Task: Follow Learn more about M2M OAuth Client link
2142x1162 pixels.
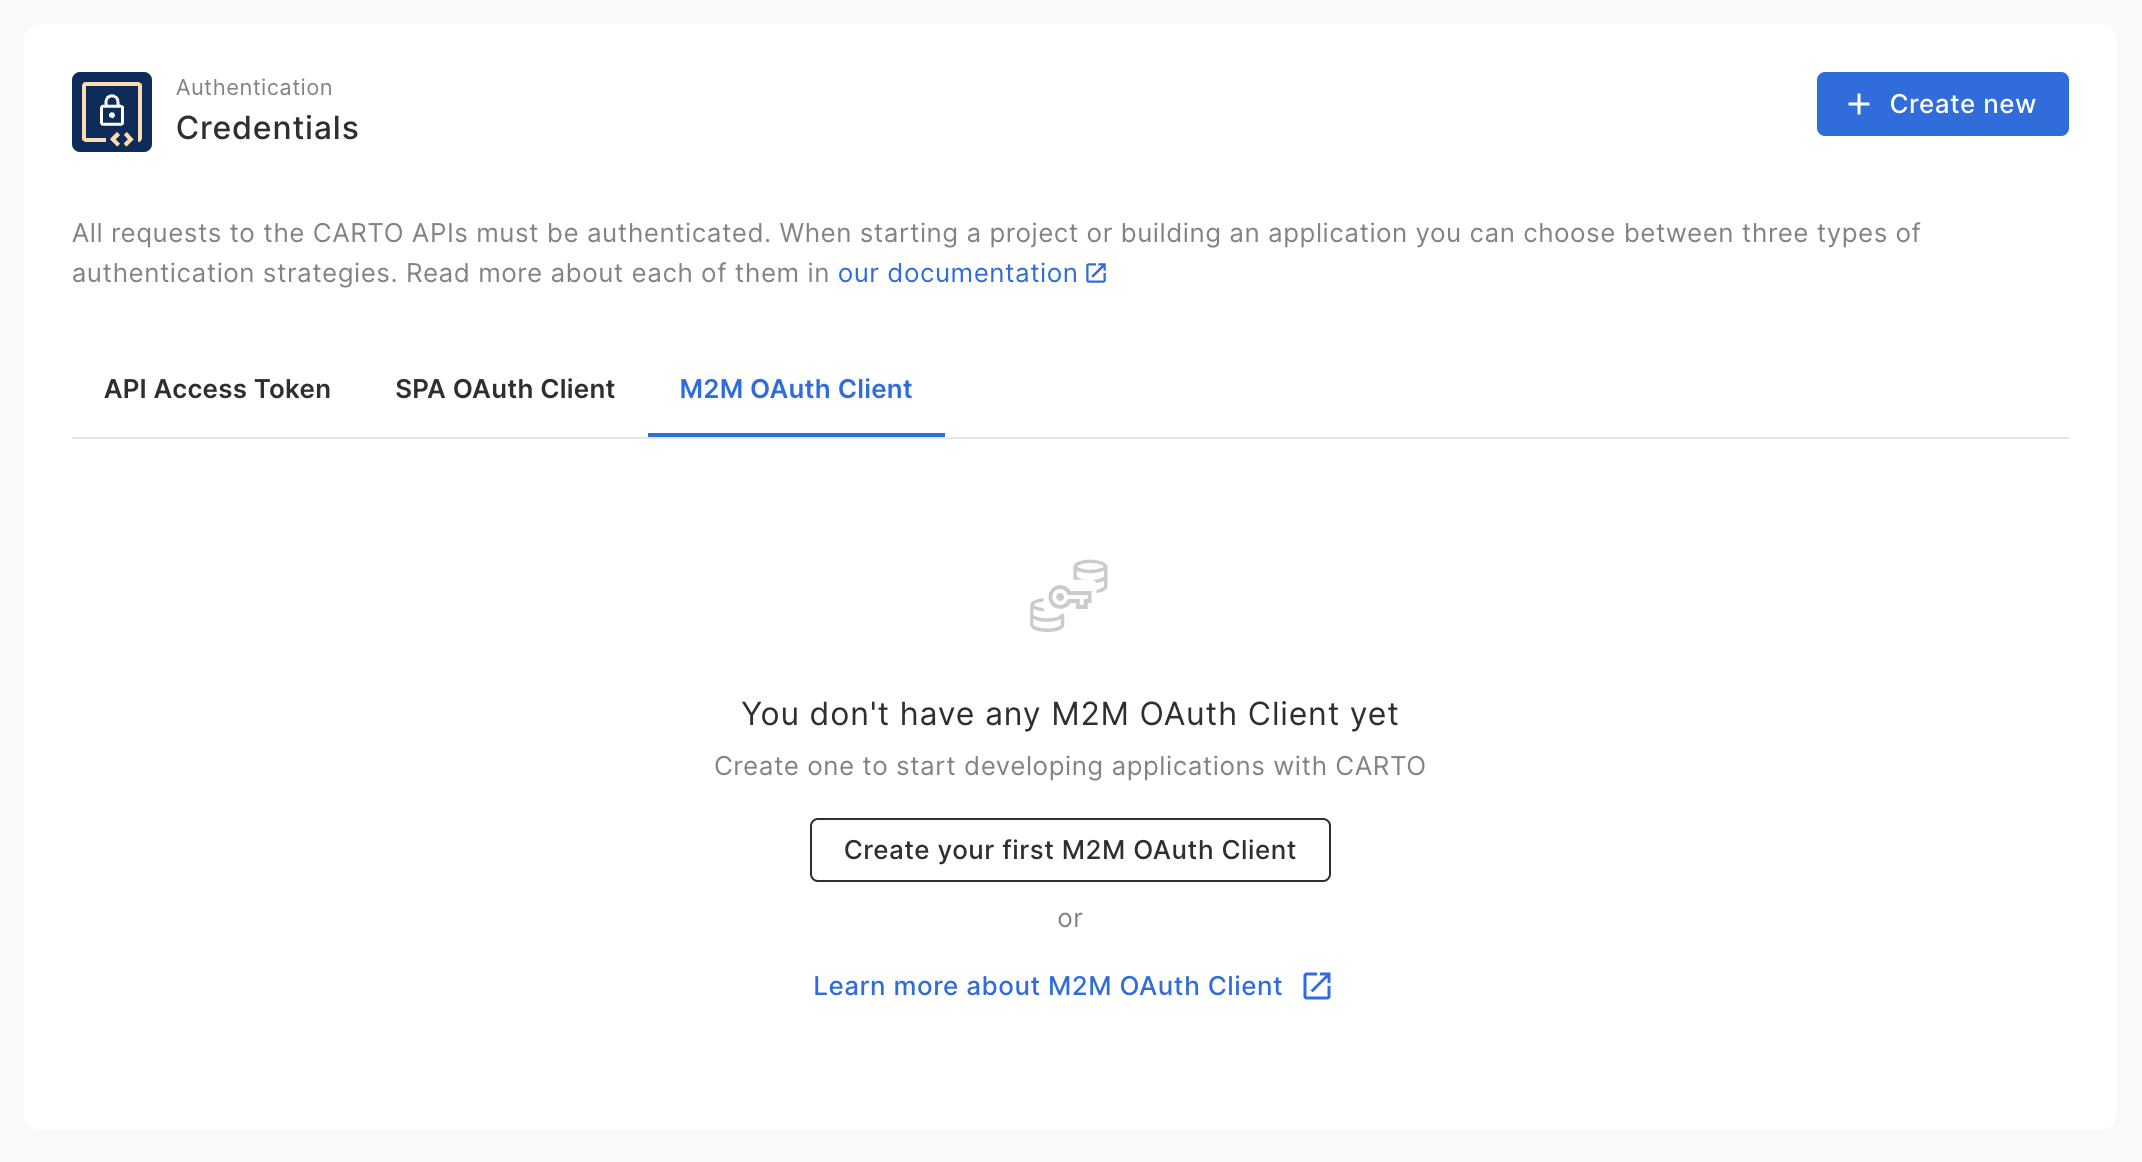Action: click(x=1047, y=986)
